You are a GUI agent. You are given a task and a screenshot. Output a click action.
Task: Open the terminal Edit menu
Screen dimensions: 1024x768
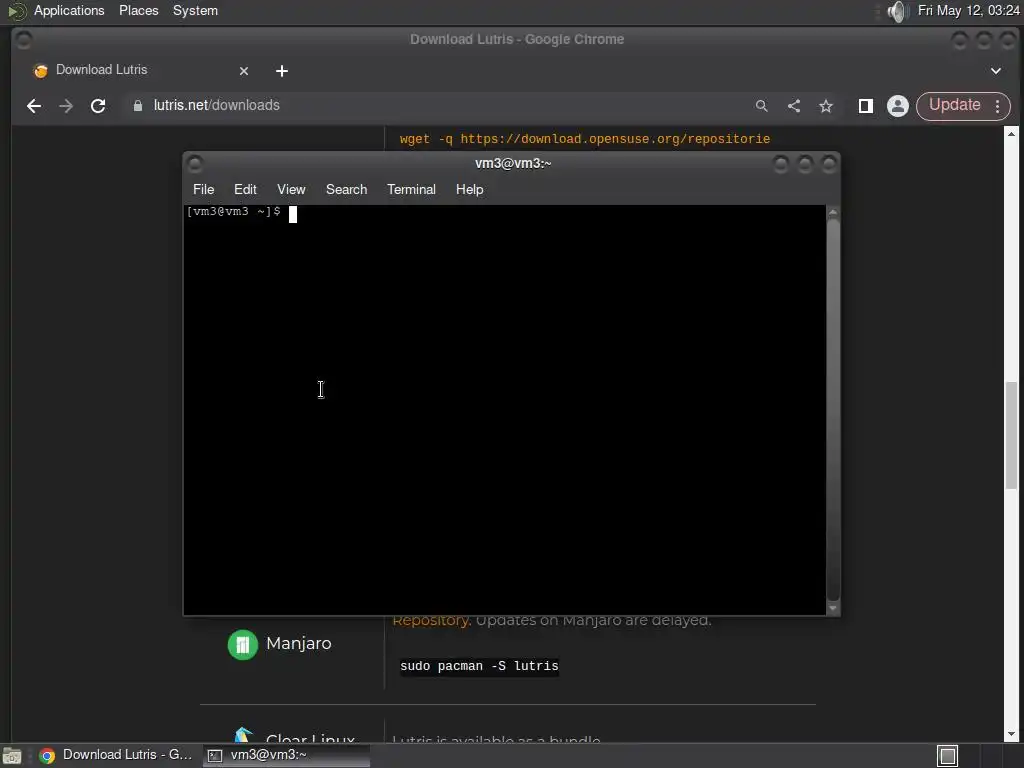(245, 189)
